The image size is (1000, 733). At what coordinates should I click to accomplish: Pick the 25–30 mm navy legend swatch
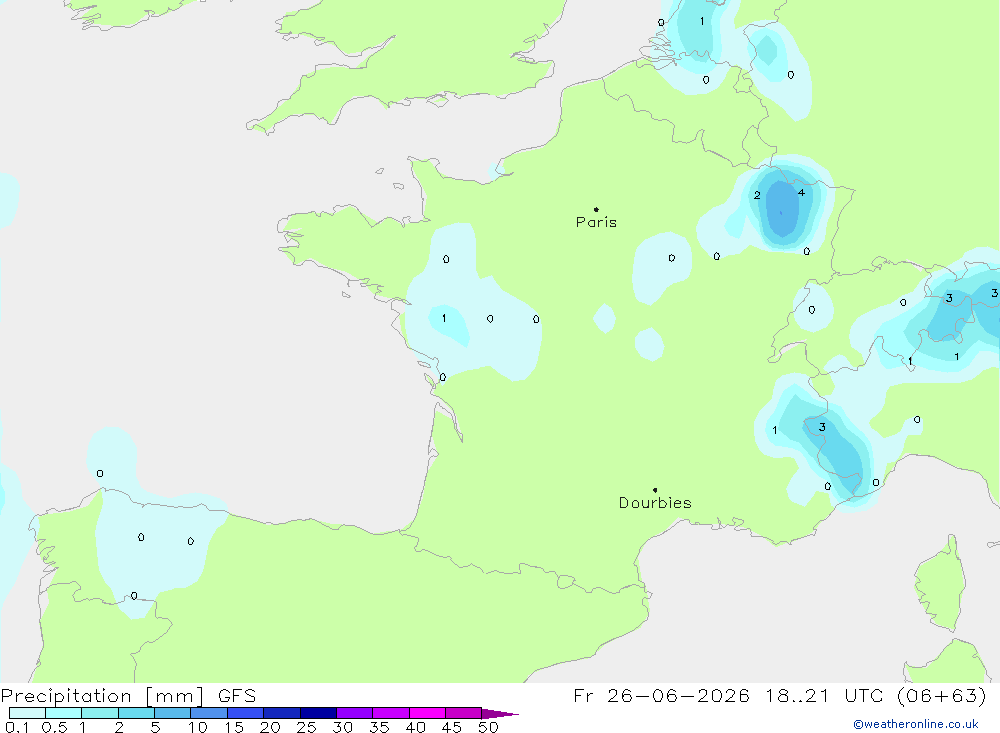[x=318, y=713]
